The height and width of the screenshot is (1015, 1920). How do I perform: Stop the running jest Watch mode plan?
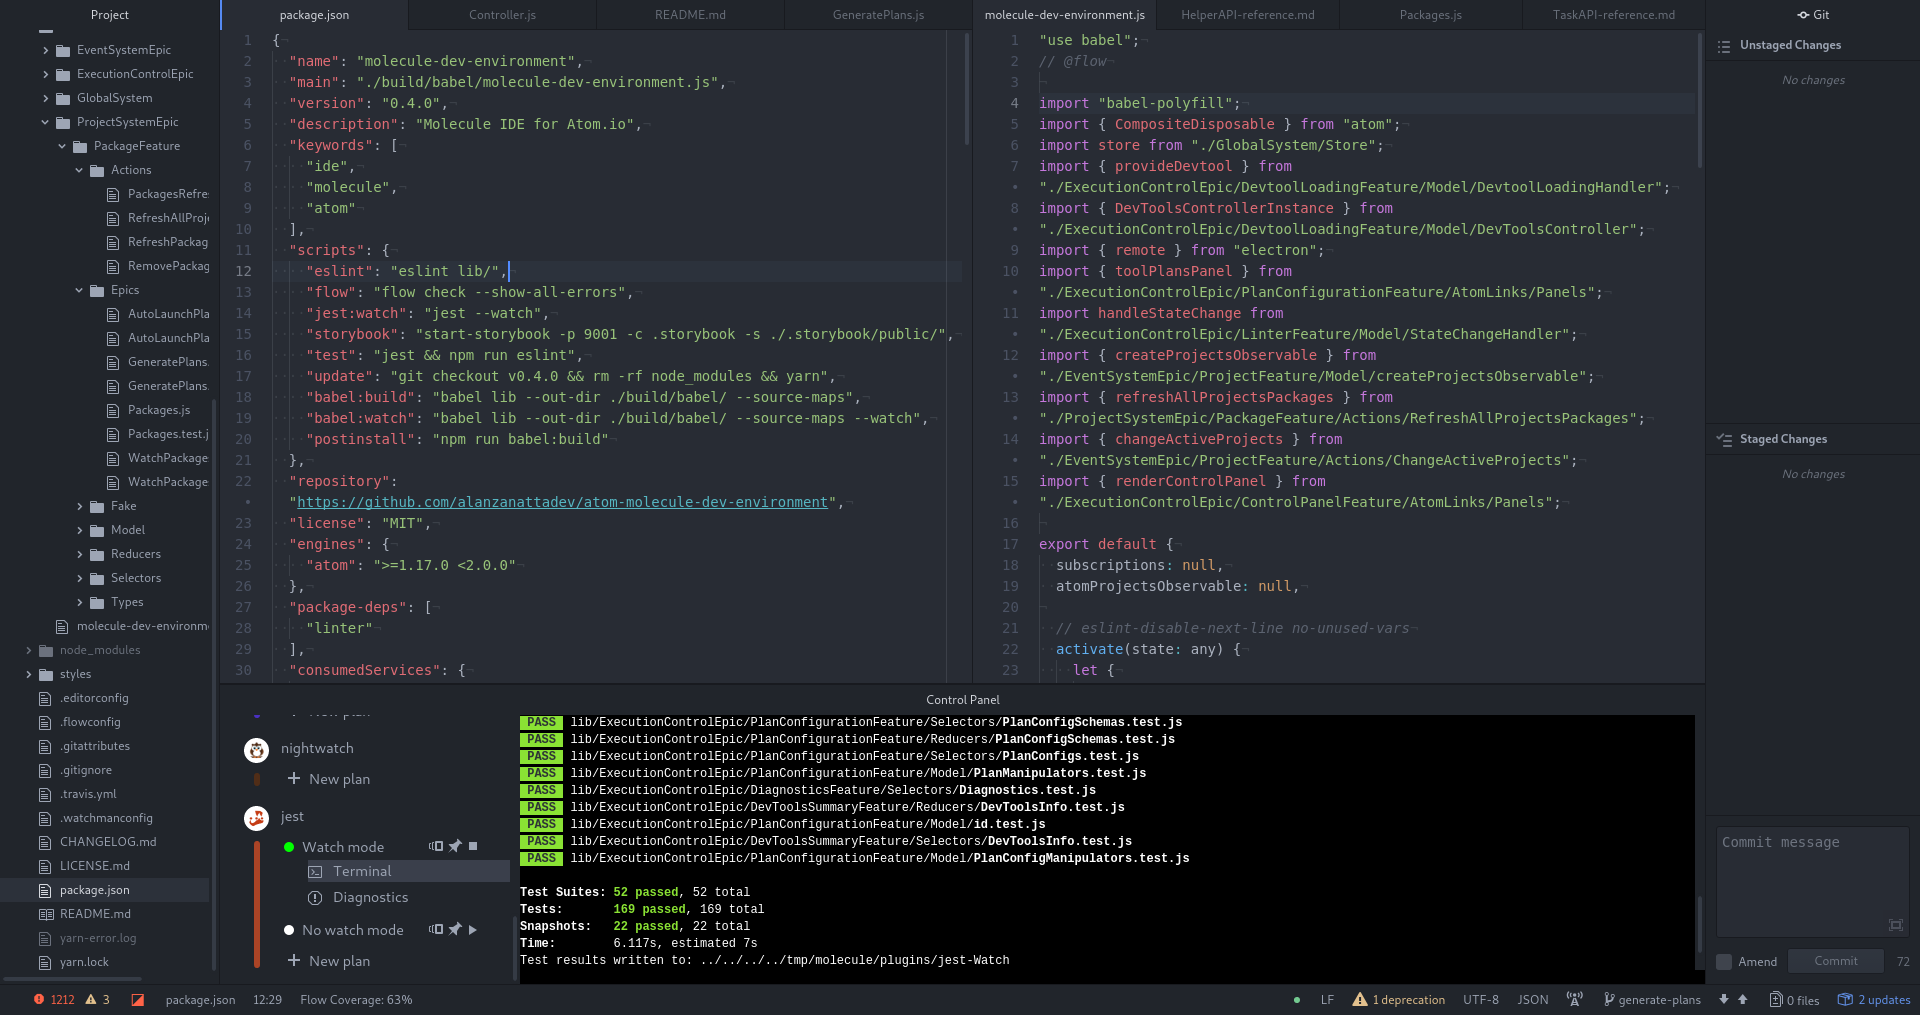click(474, 846)
